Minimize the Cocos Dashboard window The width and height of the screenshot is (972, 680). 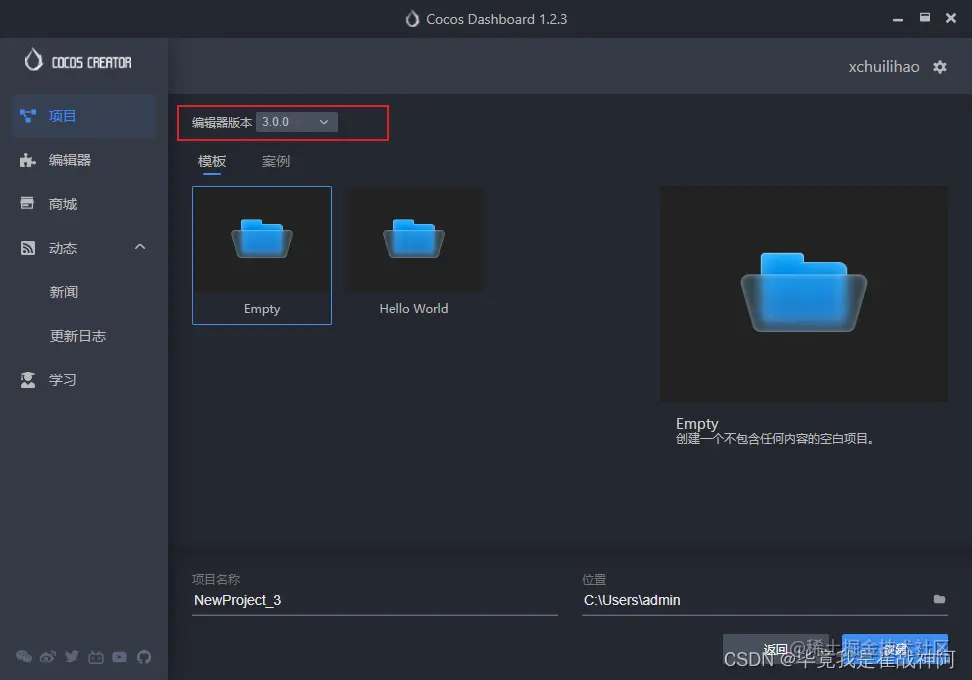898,19
